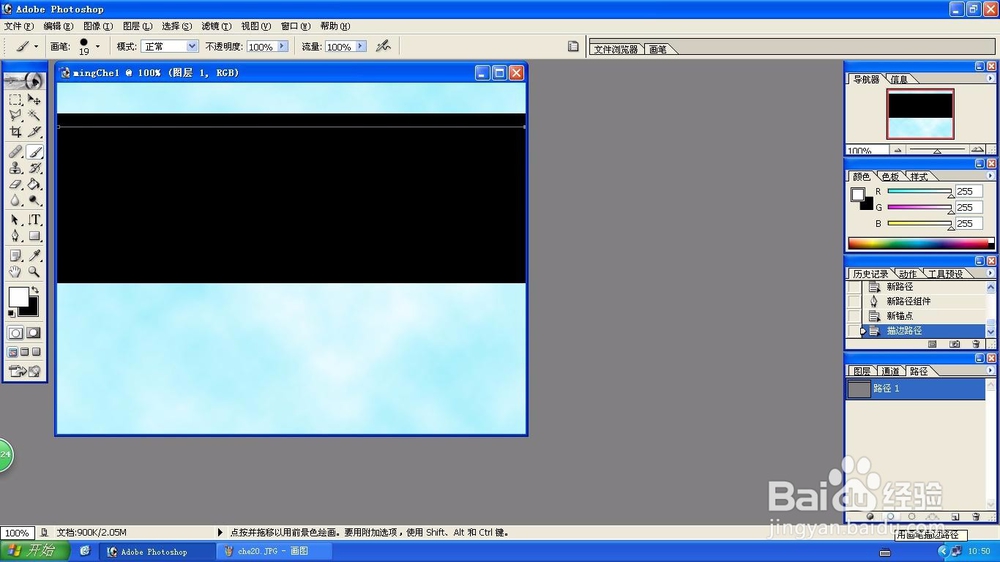This screenshot has width=1000, height=562.
Task: Select the Eraser tool
Action: point(15,184)
